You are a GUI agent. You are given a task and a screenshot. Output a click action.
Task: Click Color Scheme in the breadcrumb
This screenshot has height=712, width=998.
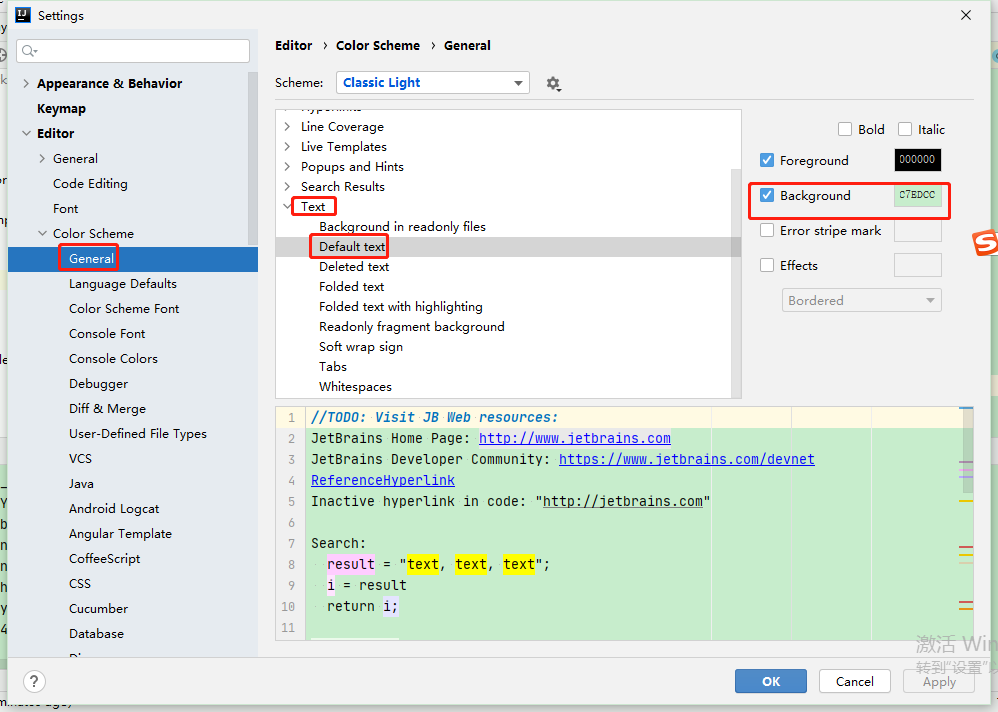pyautogui.click(x=378, y=45)
